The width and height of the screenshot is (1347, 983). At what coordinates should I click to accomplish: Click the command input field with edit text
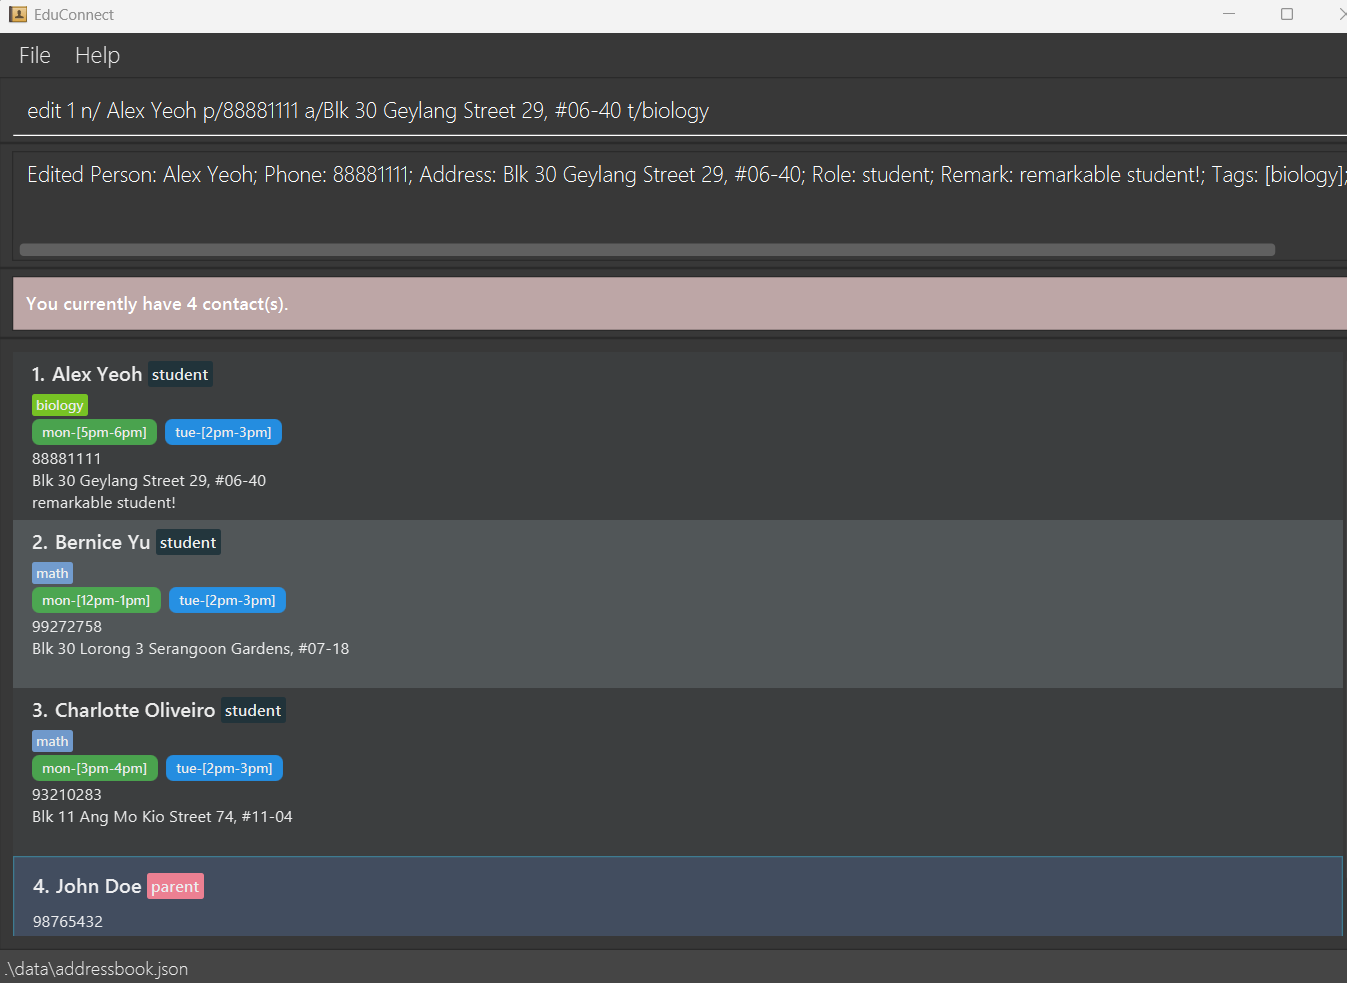point(680,111)
